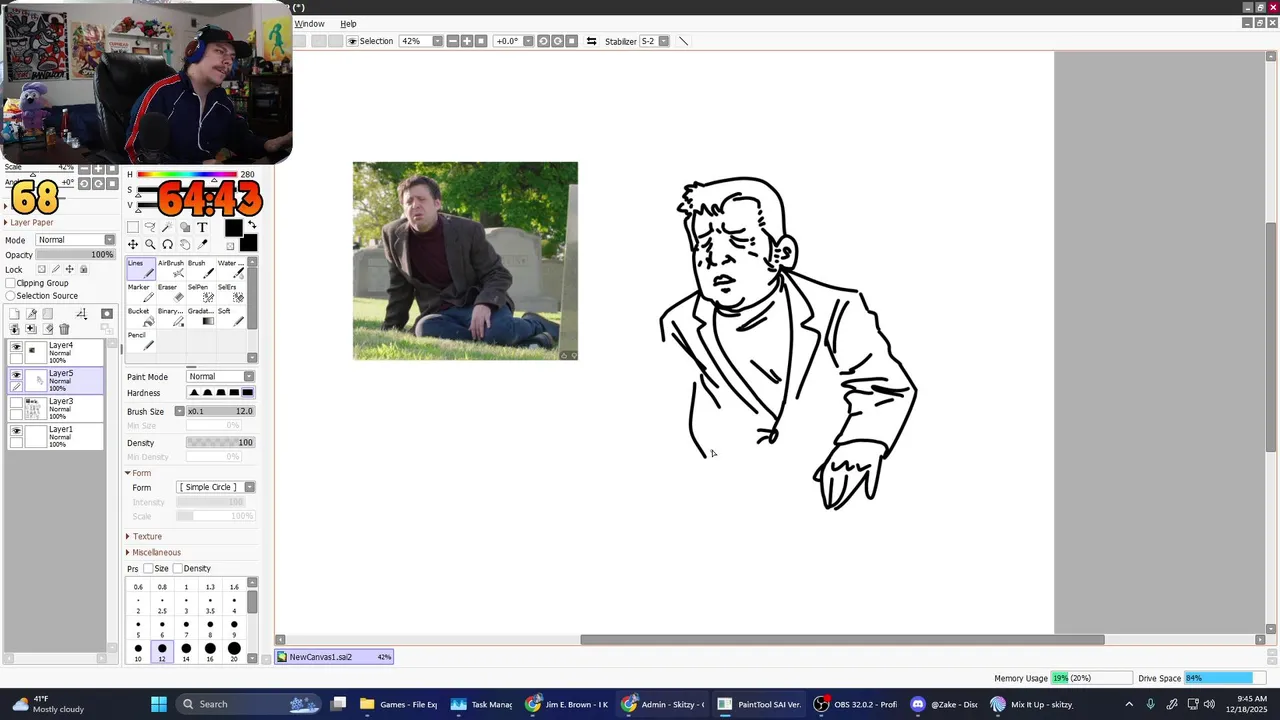
Task: Adjust the layer Opacity slider
Action: (x=76, y=255)
